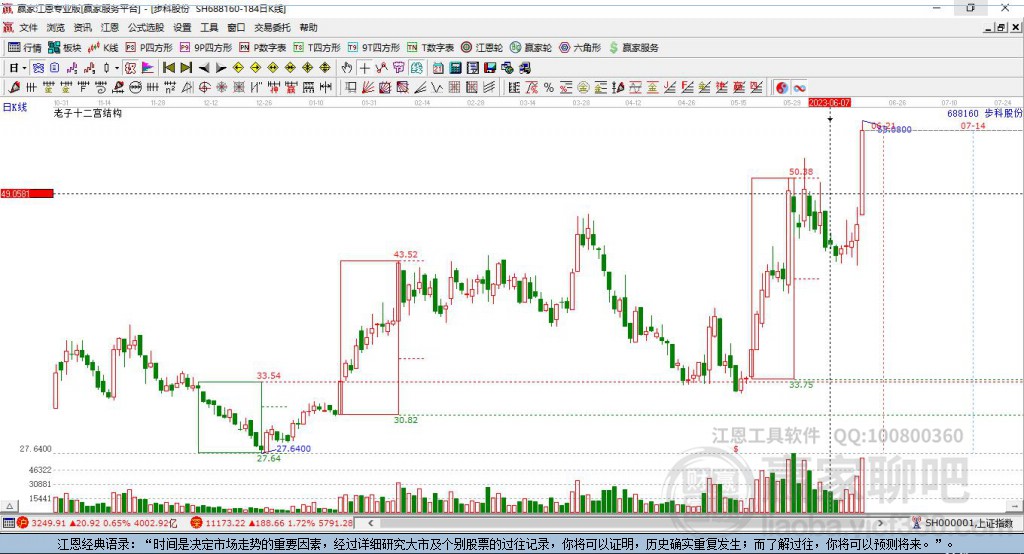Open the 行情 quotes view
This screenshot has height=554, width=1024.
click(24, 48)
